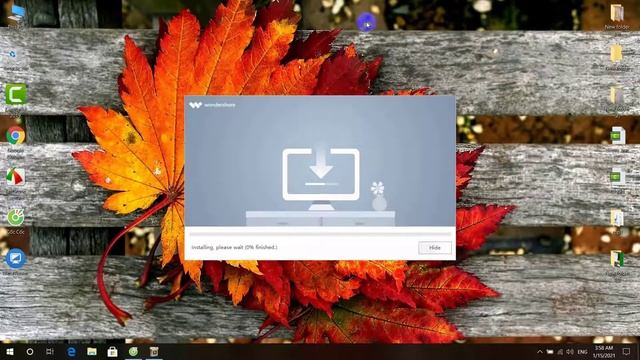Expand the hidden system tray icons chevron
Viewport: 640px width, 360px height.
(x=540, y=352)
